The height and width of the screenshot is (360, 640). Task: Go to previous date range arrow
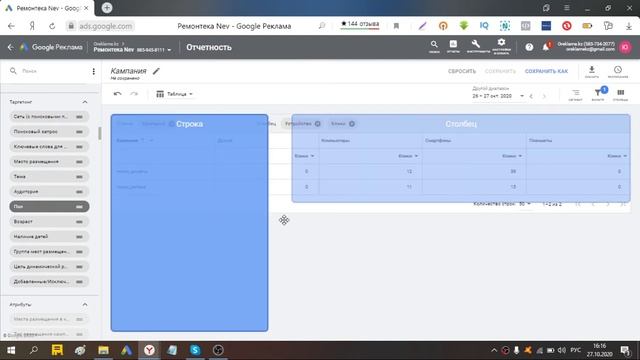pos(531,96)
